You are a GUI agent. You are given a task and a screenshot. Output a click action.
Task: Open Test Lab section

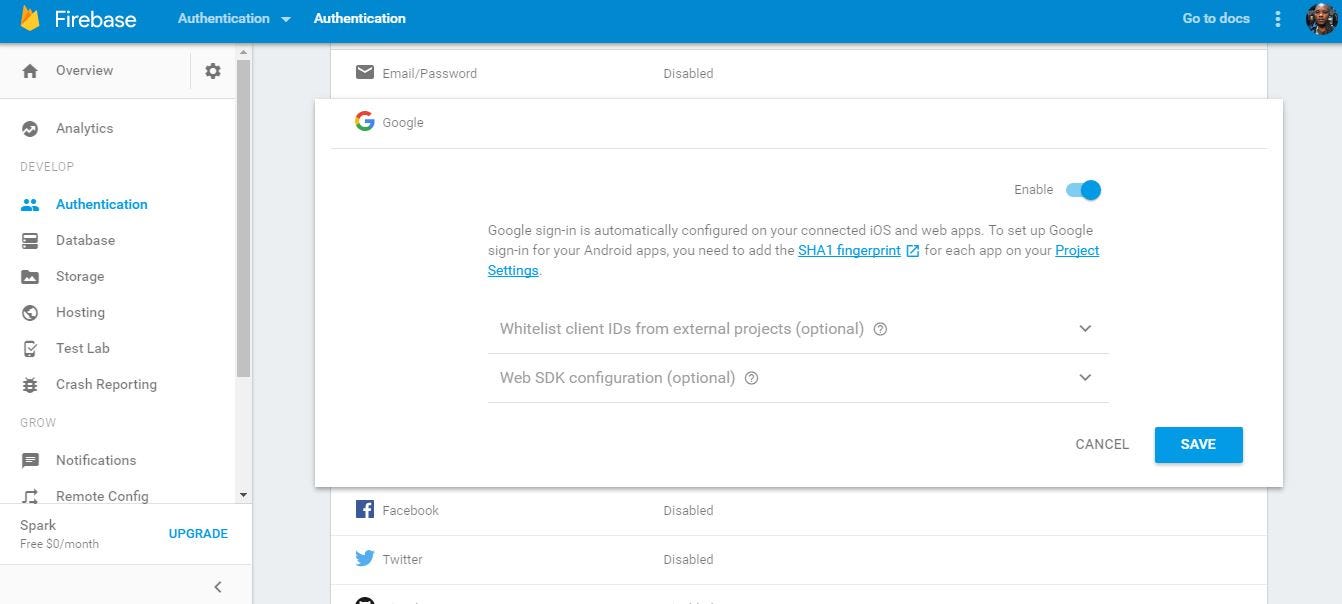click(x=83, y=348)
